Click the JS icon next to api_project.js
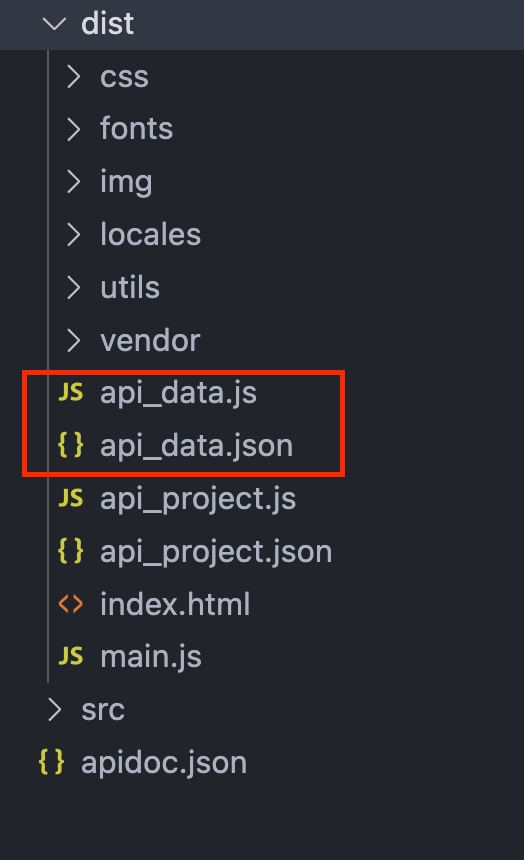524x860 pixels. click(x=71, y=498)
